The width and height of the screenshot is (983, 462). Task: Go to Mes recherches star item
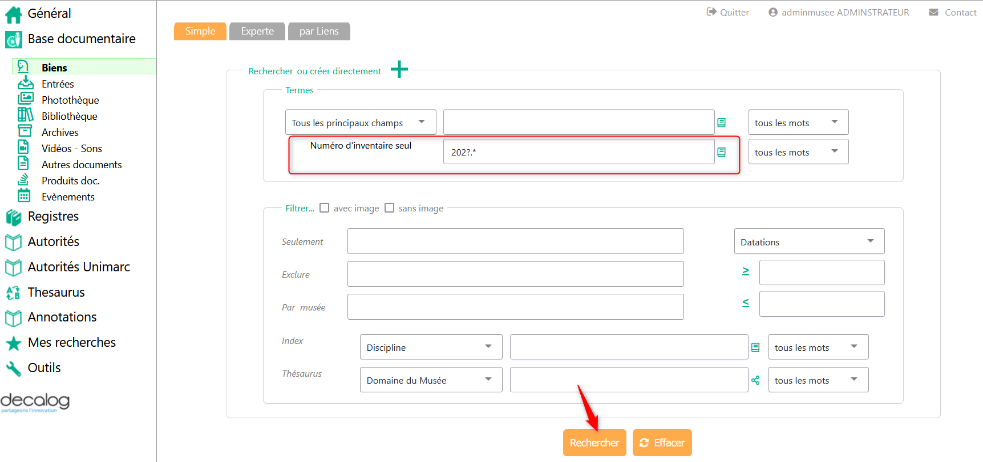pos(70,342)
